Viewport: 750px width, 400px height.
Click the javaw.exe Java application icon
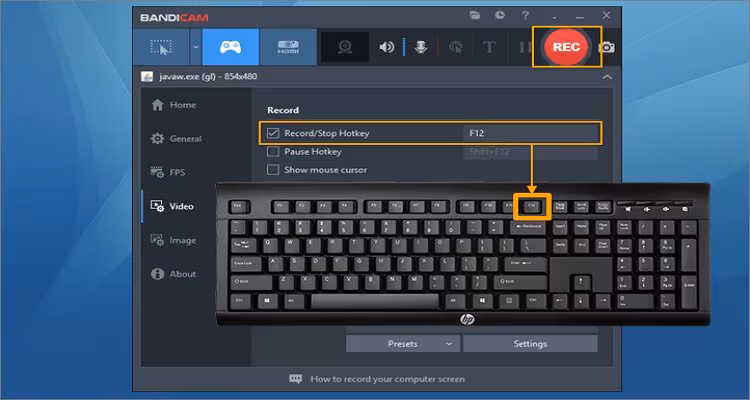point(147,77)
